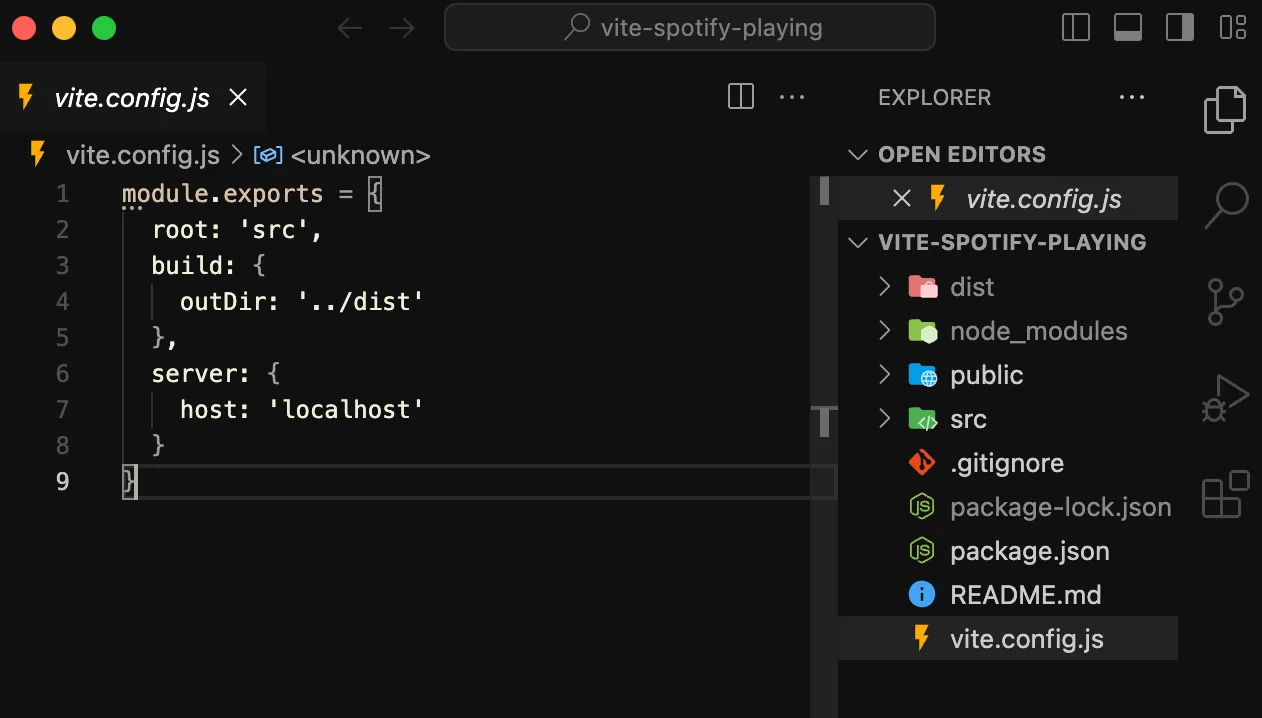1262x718 pixels.
Task: Open the Extensions view
Action: click(1226, 493)
